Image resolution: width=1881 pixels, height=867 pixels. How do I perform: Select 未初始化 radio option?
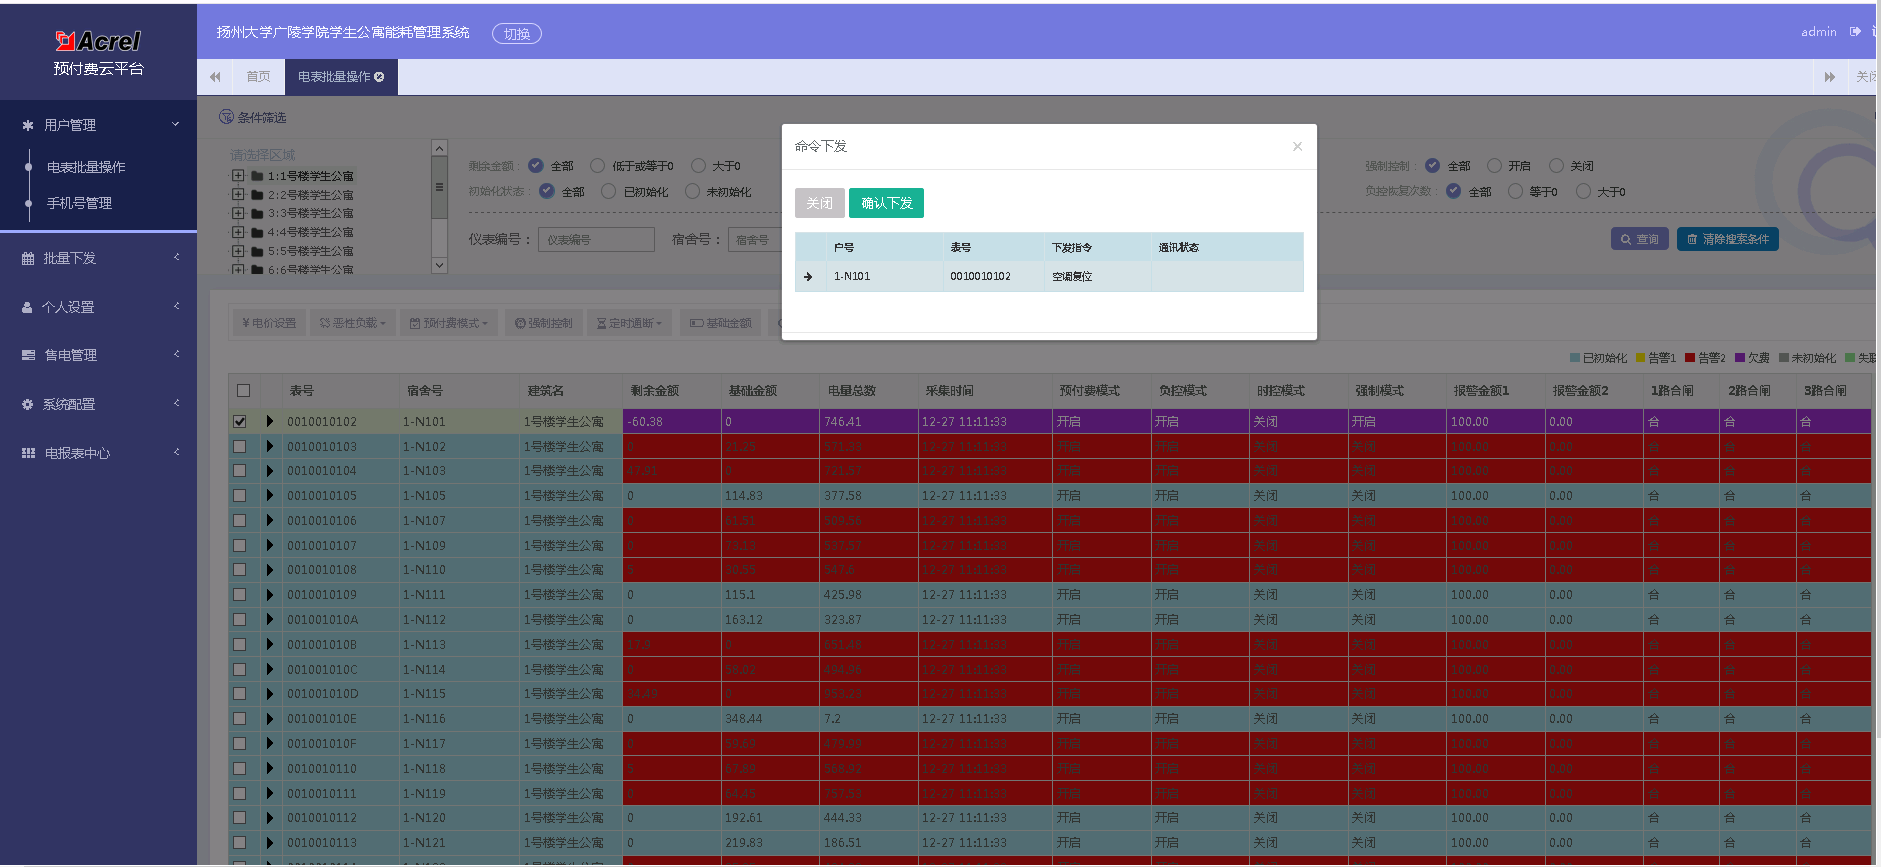[692, 191]
